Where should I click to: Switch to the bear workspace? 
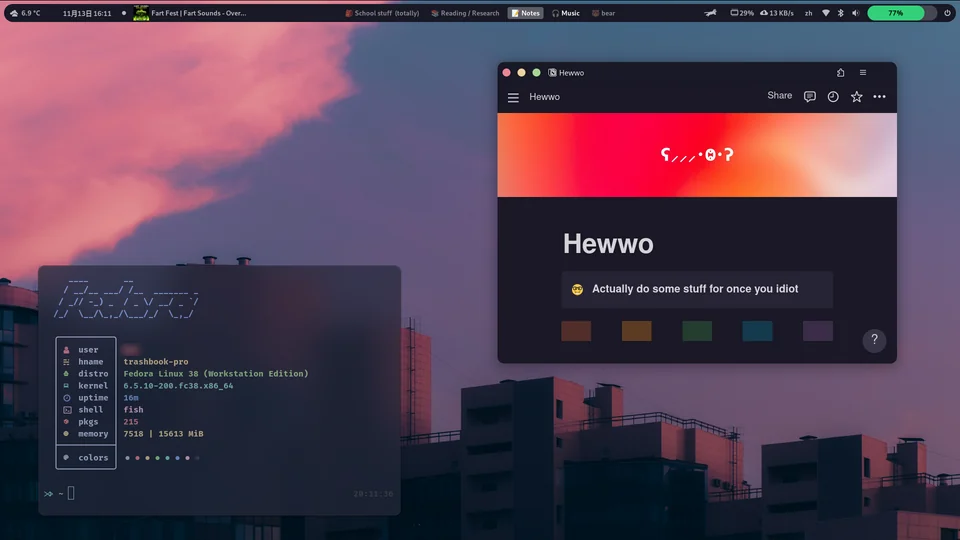pyautogui.click(x=604, y=13)
